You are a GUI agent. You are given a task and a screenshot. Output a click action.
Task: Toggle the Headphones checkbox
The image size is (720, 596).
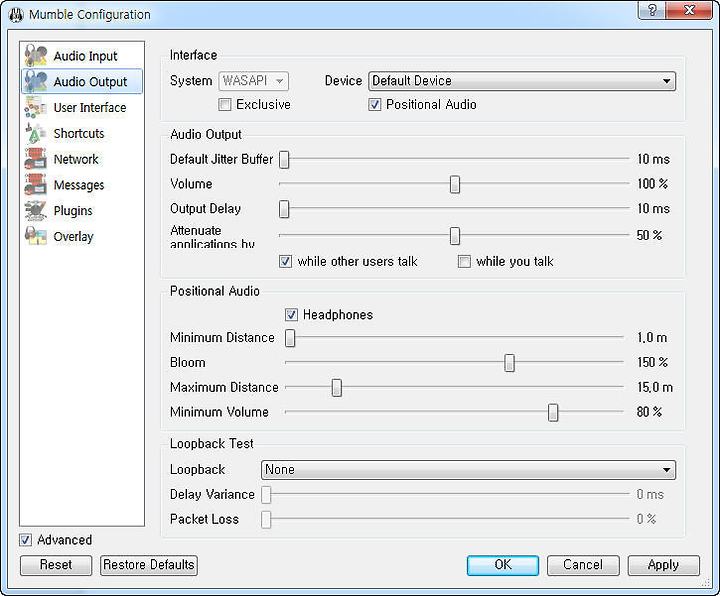point(291,315)
